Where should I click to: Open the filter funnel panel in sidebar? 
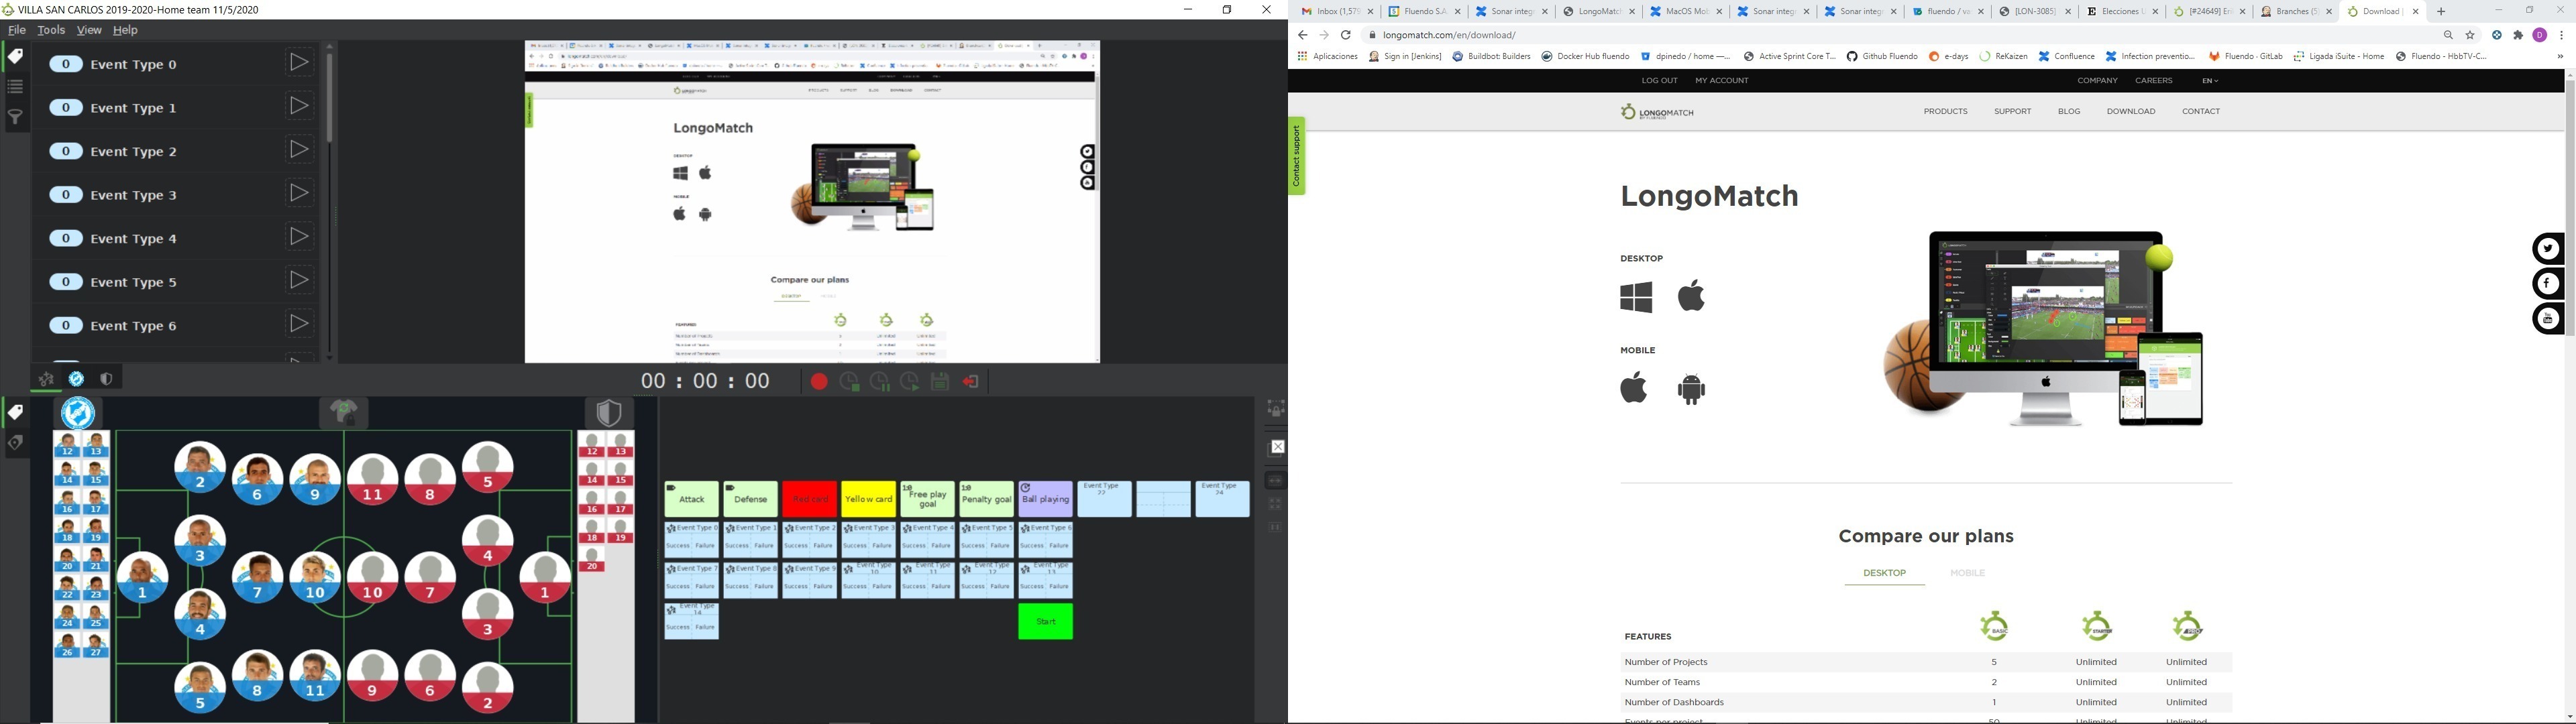[15, 118]
